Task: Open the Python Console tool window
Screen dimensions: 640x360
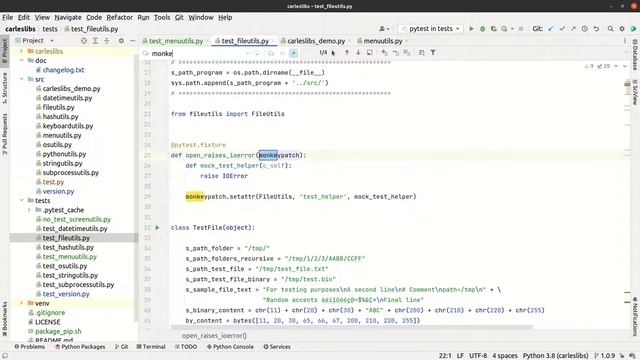Action: (x=230, y=347)
